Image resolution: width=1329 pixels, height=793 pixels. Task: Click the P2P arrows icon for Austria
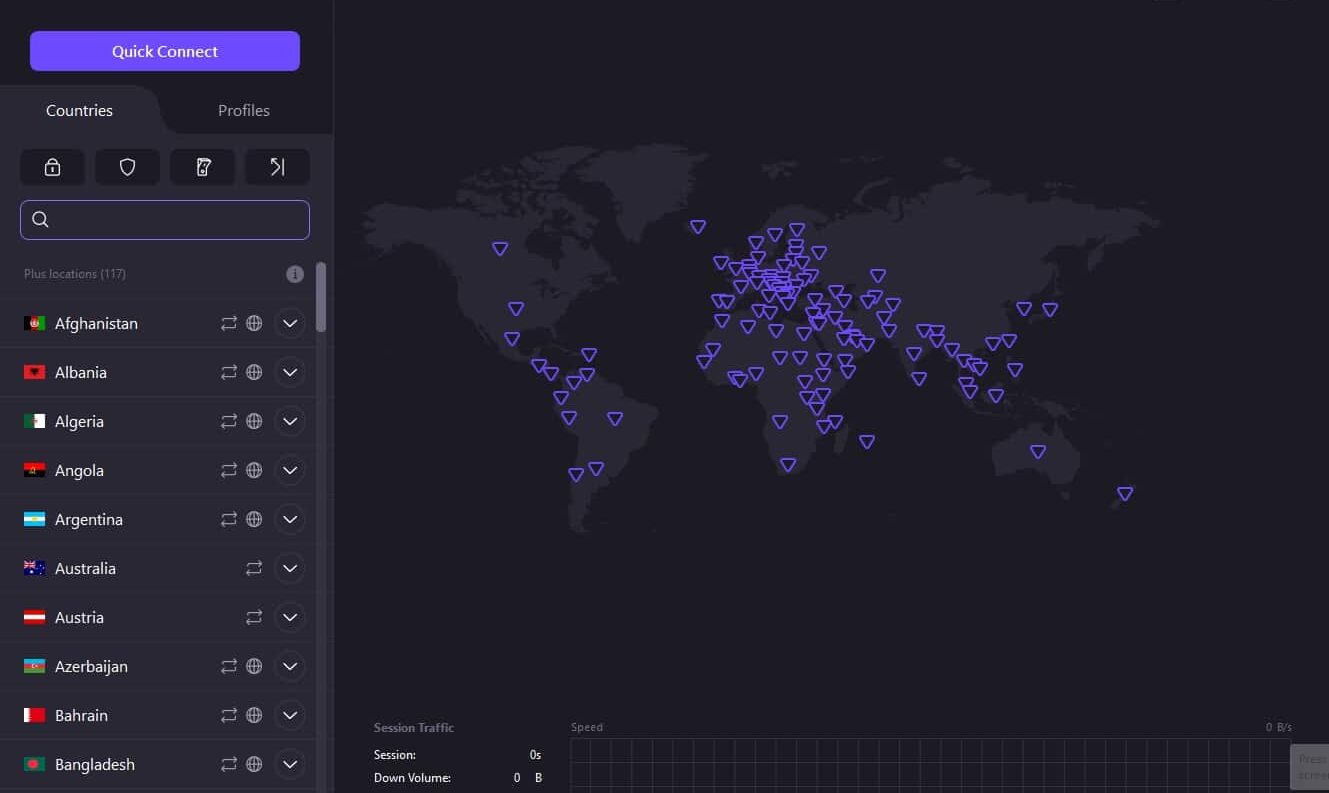(x=254, y=617)
